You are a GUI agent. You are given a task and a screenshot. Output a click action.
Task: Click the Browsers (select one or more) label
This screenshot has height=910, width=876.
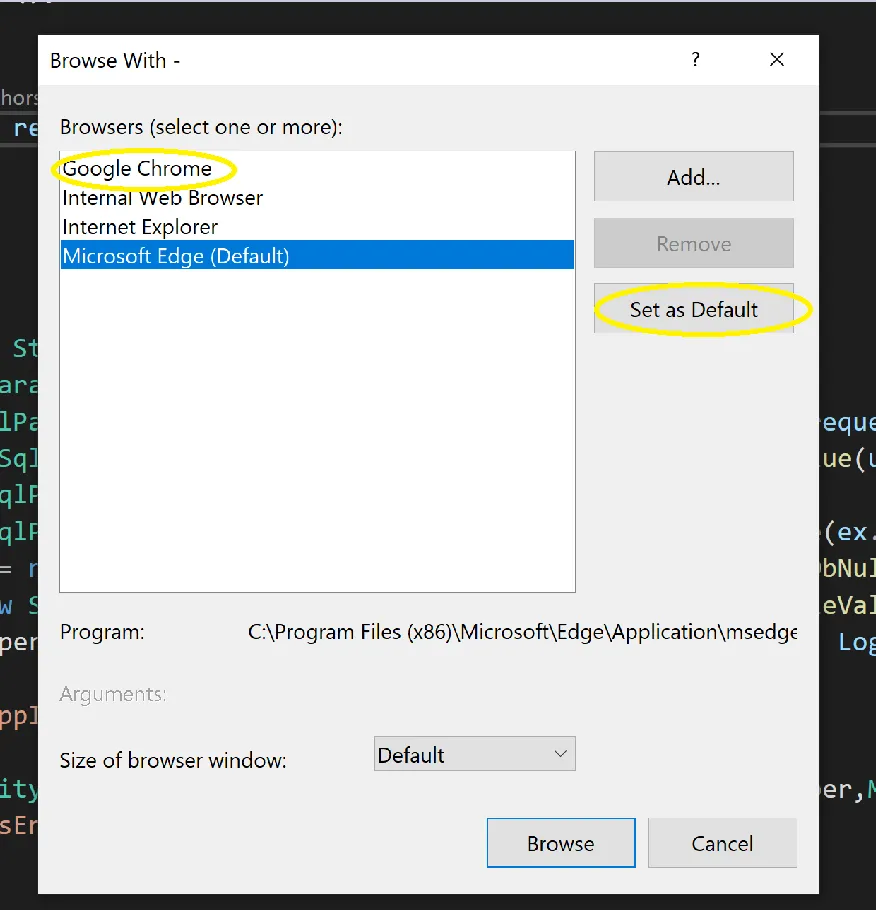click(x=201, y=127)
